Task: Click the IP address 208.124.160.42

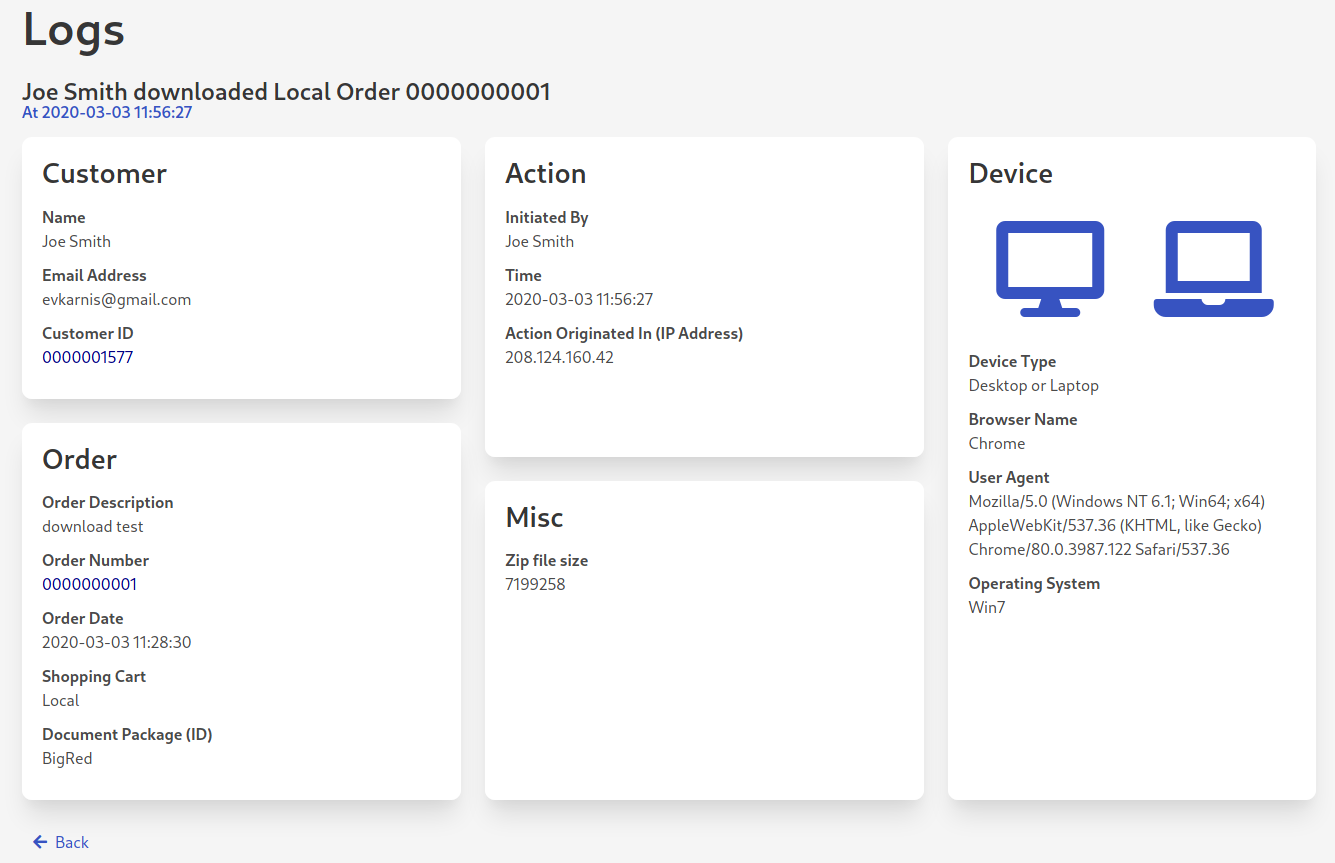Action: tap(560, 357)
